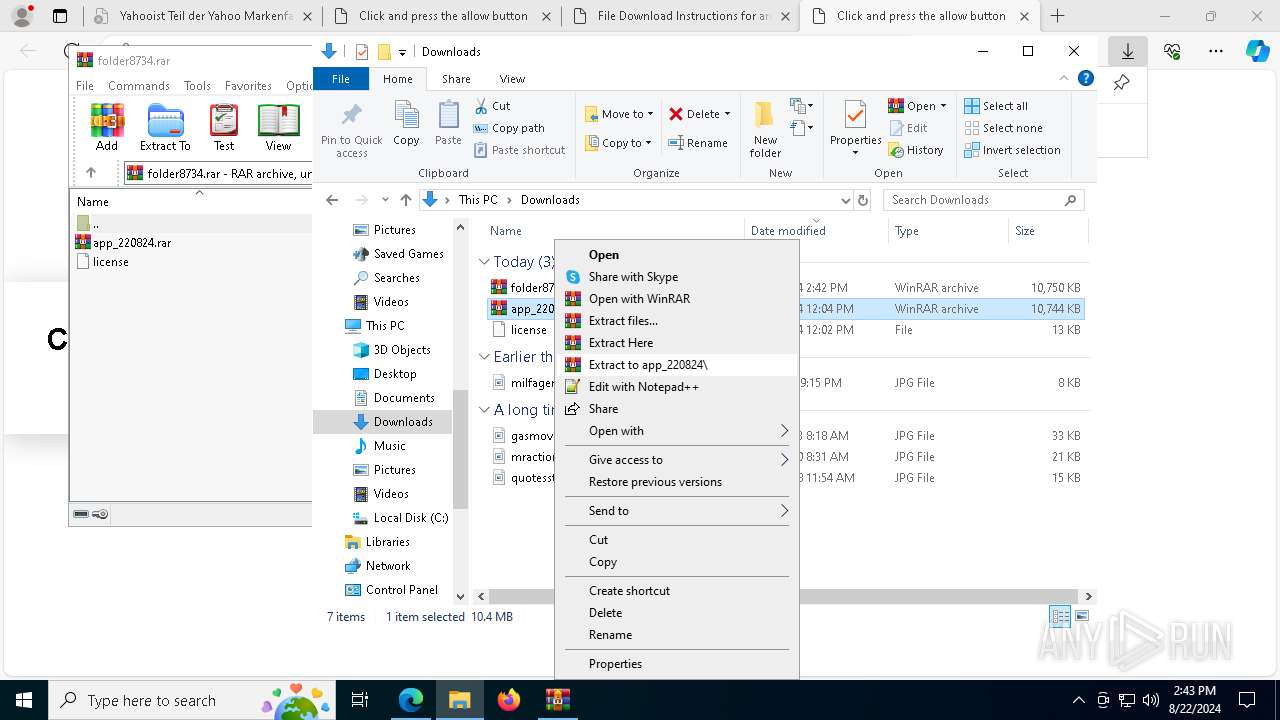The image size is (1280, 720).
Task: Open Microsoft Edge from taskbar
Action: [411, 700]
